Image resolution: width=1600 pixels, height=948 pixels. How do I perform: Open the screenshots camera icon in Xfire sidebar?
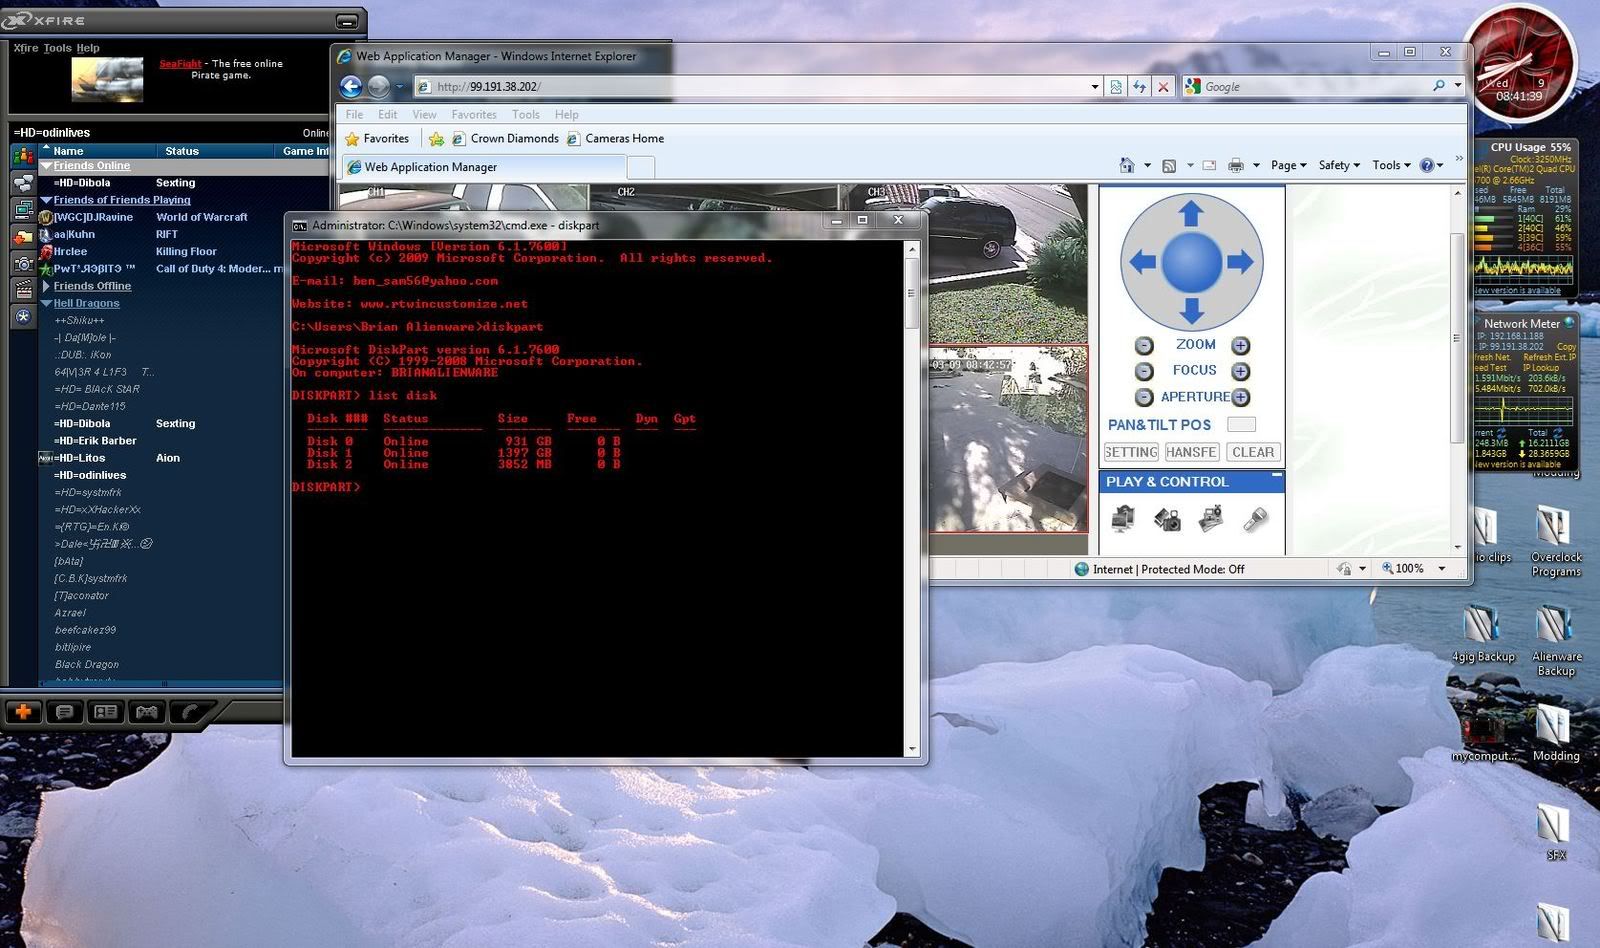tap(23, 264)
